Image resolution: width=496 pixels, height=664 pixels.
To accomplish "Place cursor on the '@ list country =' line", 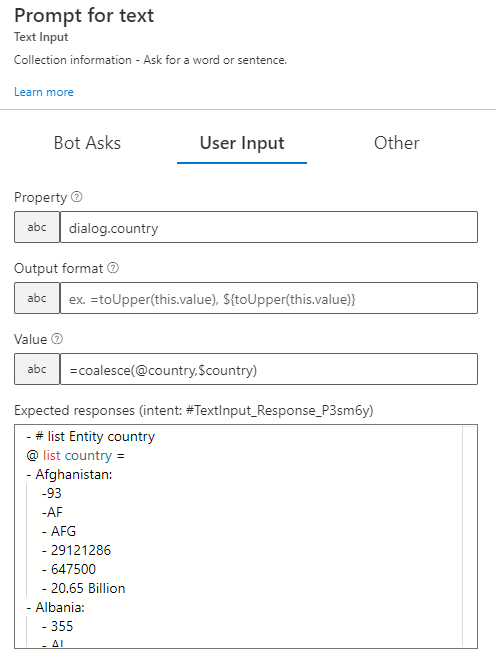I will [x=75, y=455].
